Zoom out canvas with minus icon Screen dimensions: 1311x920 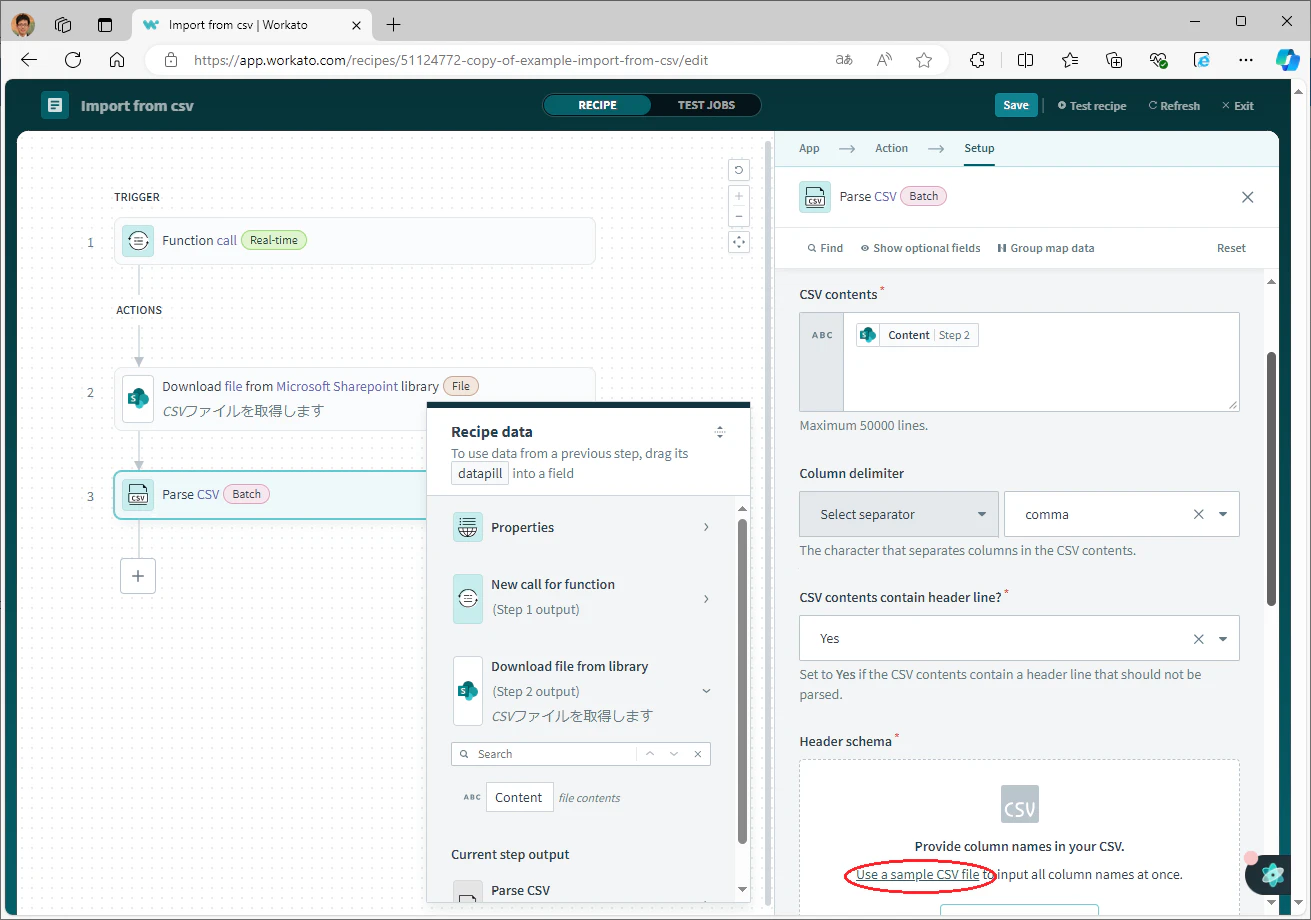(x=739, y=217)
